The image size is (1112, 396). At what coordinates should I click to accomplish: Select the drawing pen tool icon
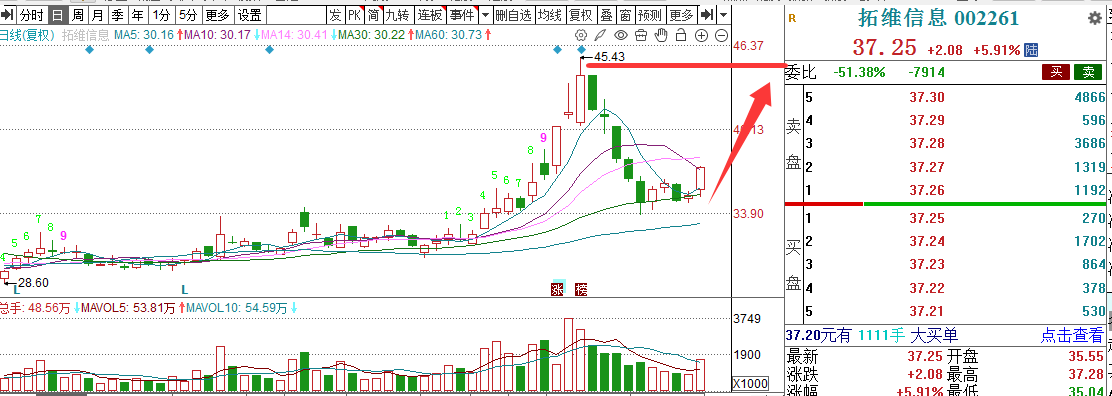point(601,35)
